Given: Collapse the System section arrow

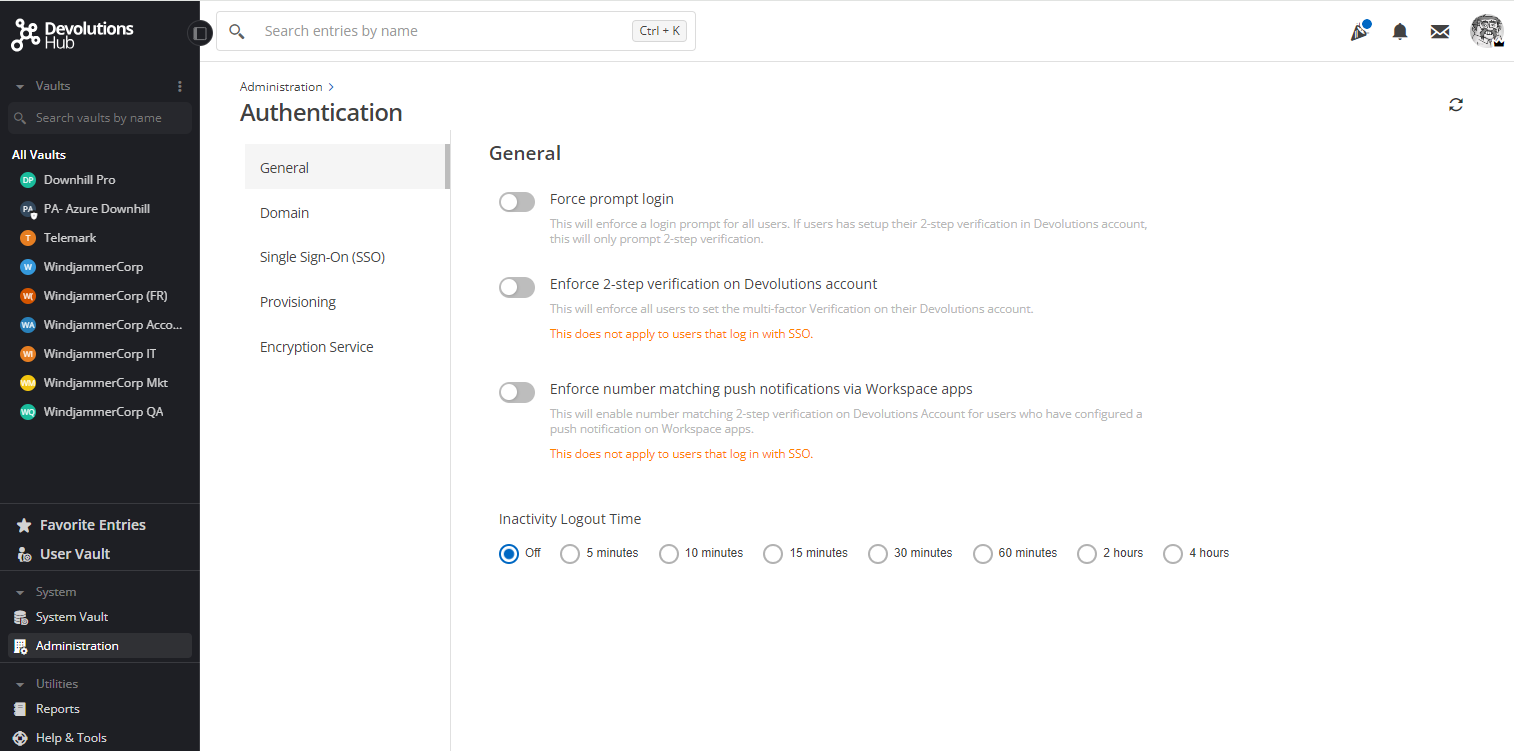Looking at the screenshot, I should tap(20, 592).
